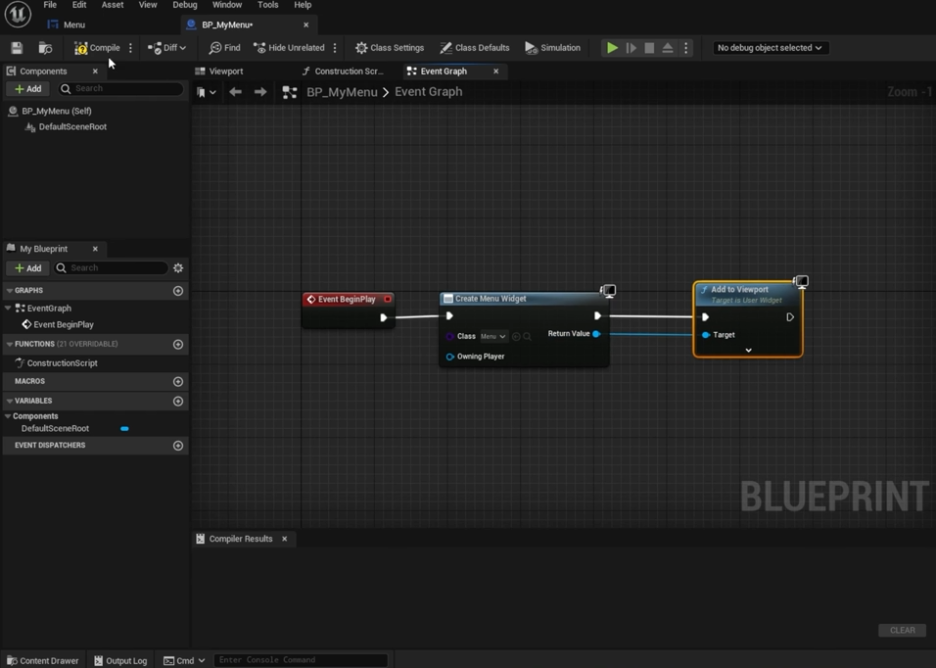The image size is (936, 668).
Task: Add a new event dispatcher with plus icon
Action: pos(178,446)
